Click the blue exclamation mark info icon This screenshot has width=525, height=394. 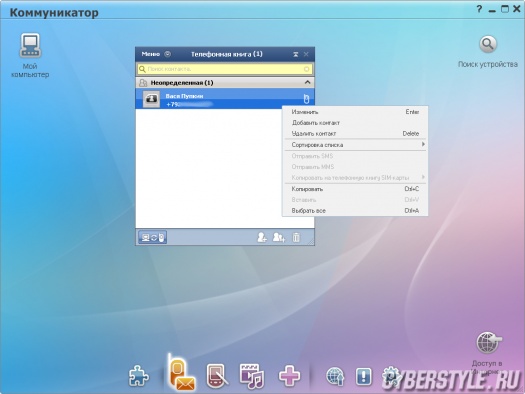[364, 376]
